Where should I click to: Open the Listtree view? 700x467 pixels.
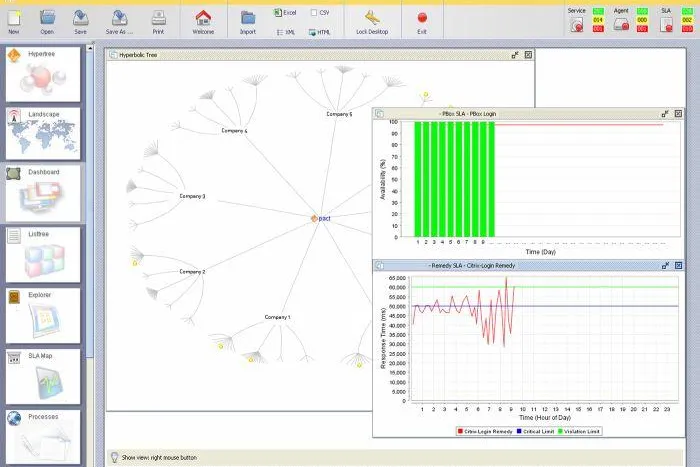click(43, 254)
